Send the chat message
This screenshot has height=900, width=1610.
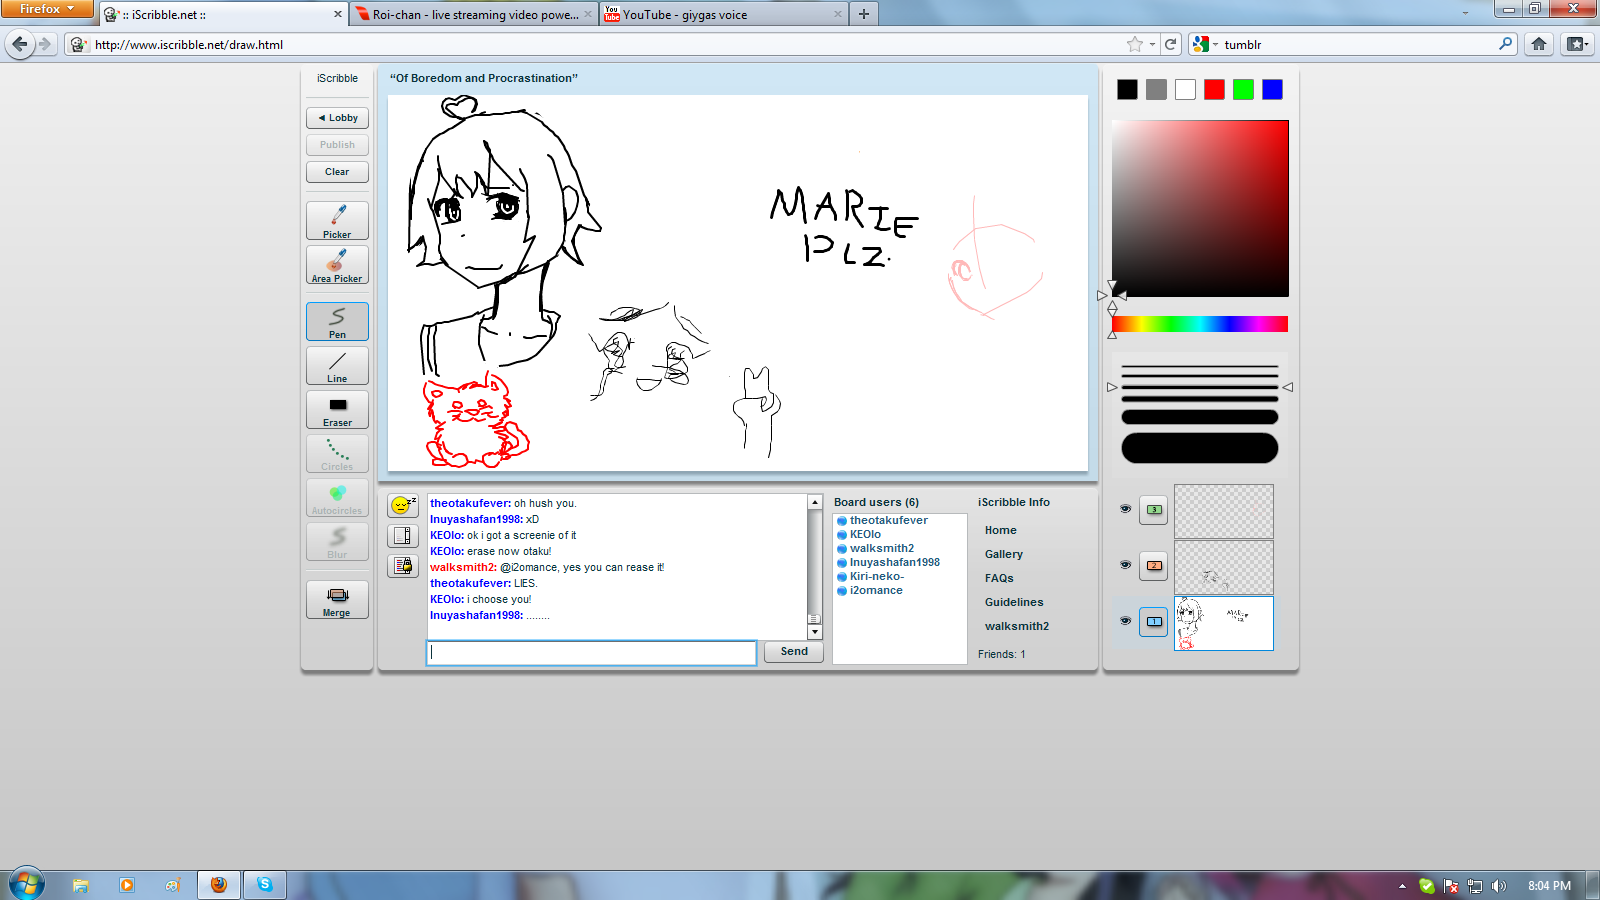(x=794, y=652)
